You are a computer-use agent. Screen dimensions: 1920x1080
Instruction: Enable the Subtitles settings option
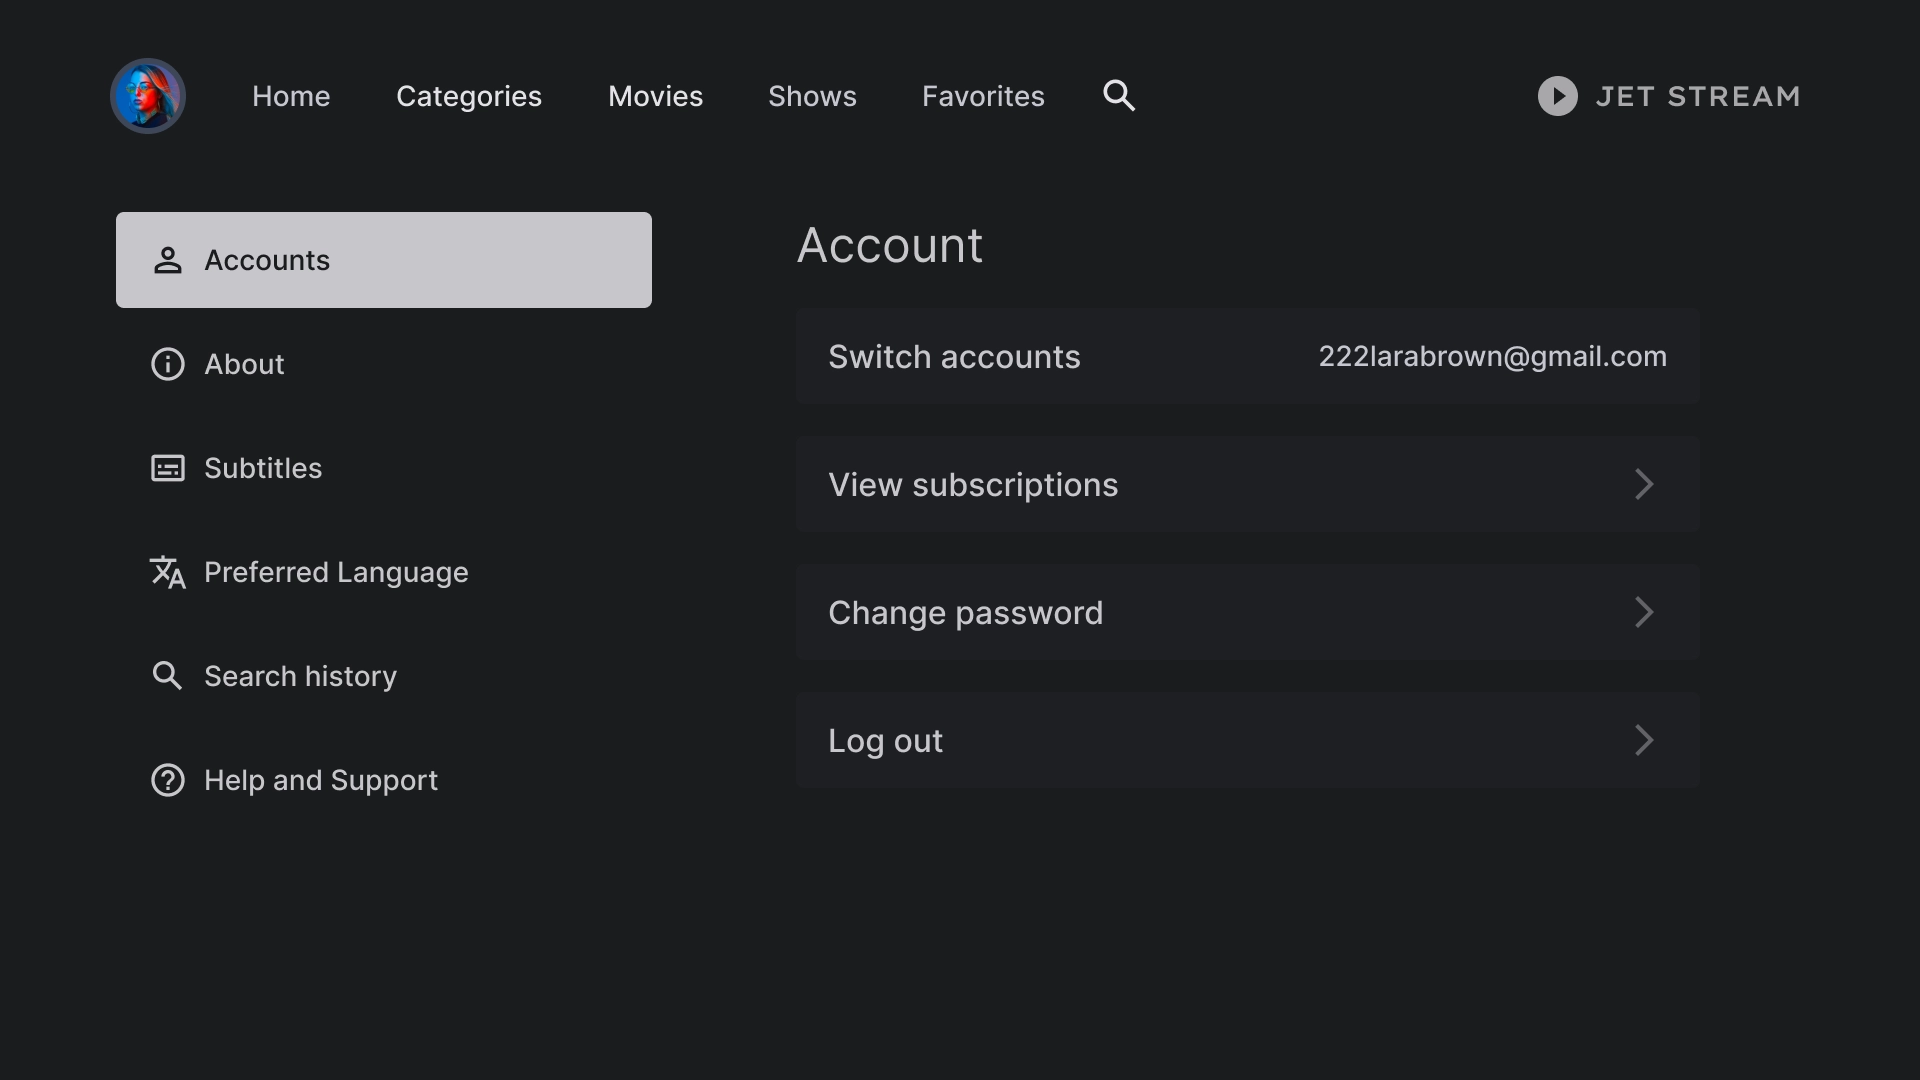[262, 468]
